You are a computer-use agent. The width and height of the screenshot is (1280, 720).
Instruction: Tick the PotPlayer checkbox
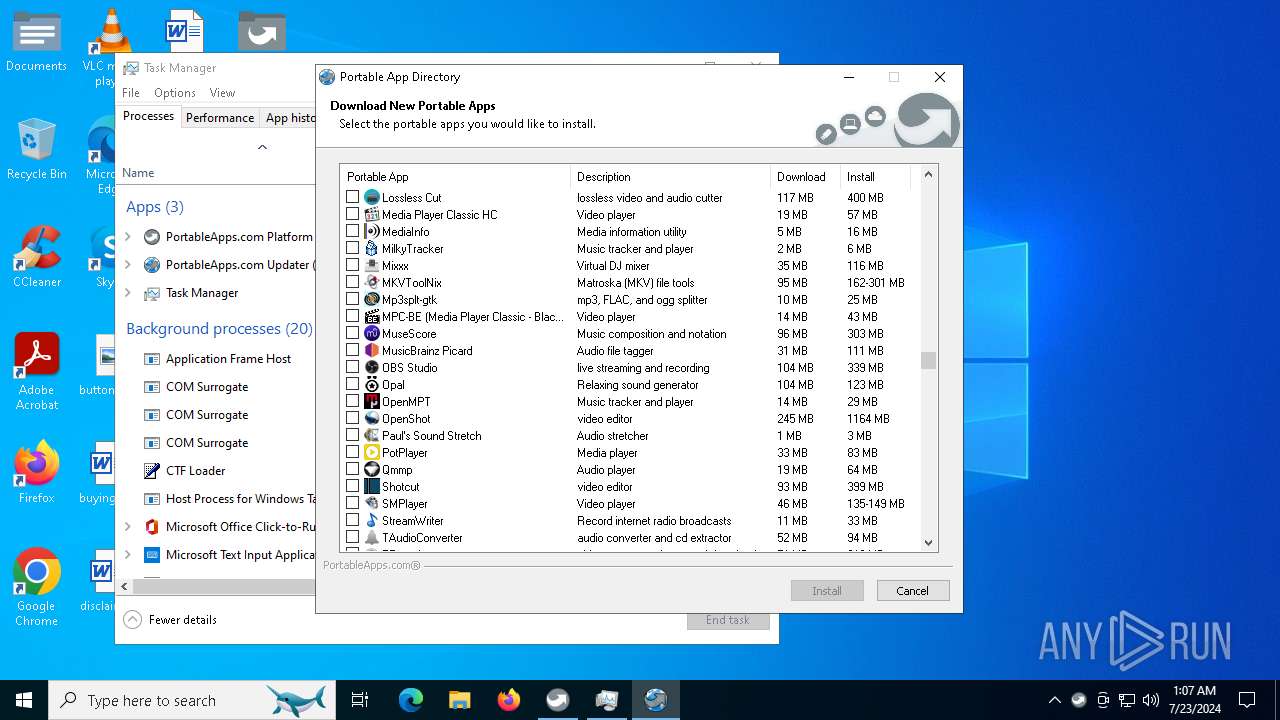click(x=352, y=452)
